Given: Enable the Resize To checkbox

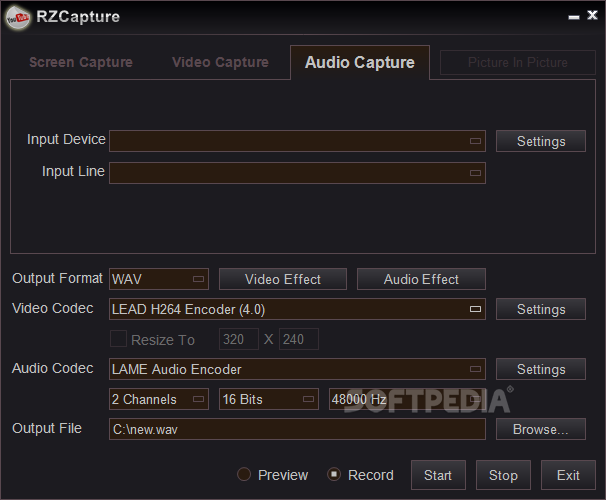Looking at the screenshot, I should [118, 339].
